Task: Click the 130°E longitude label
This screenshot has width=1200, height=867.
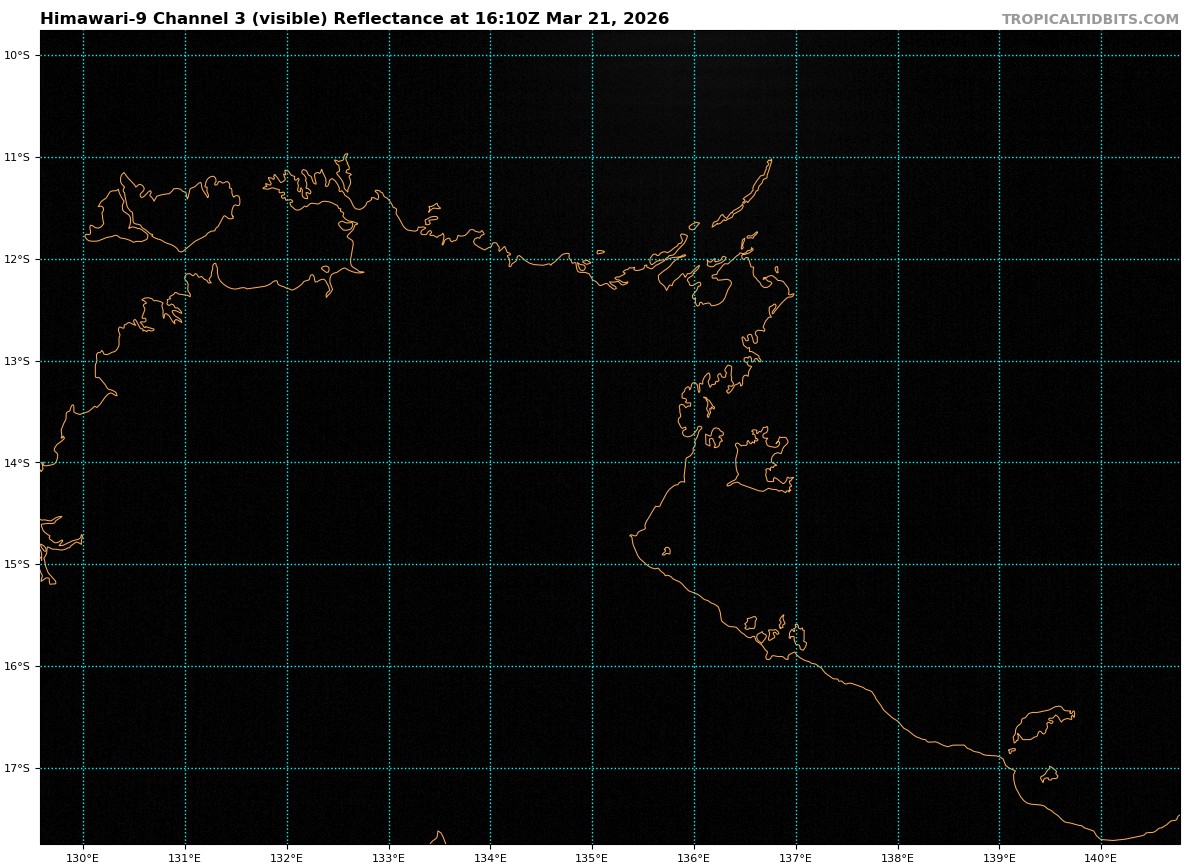Action: coord(83,858)
